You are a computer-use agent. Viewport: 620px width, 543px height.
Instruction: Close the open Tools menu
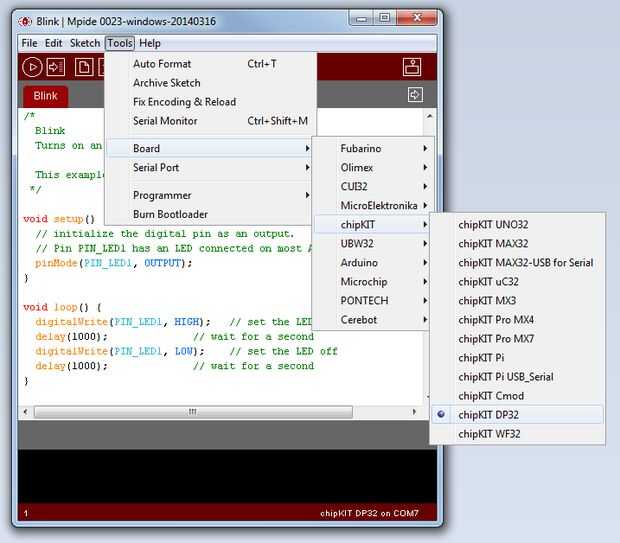[x=120, y=43]
